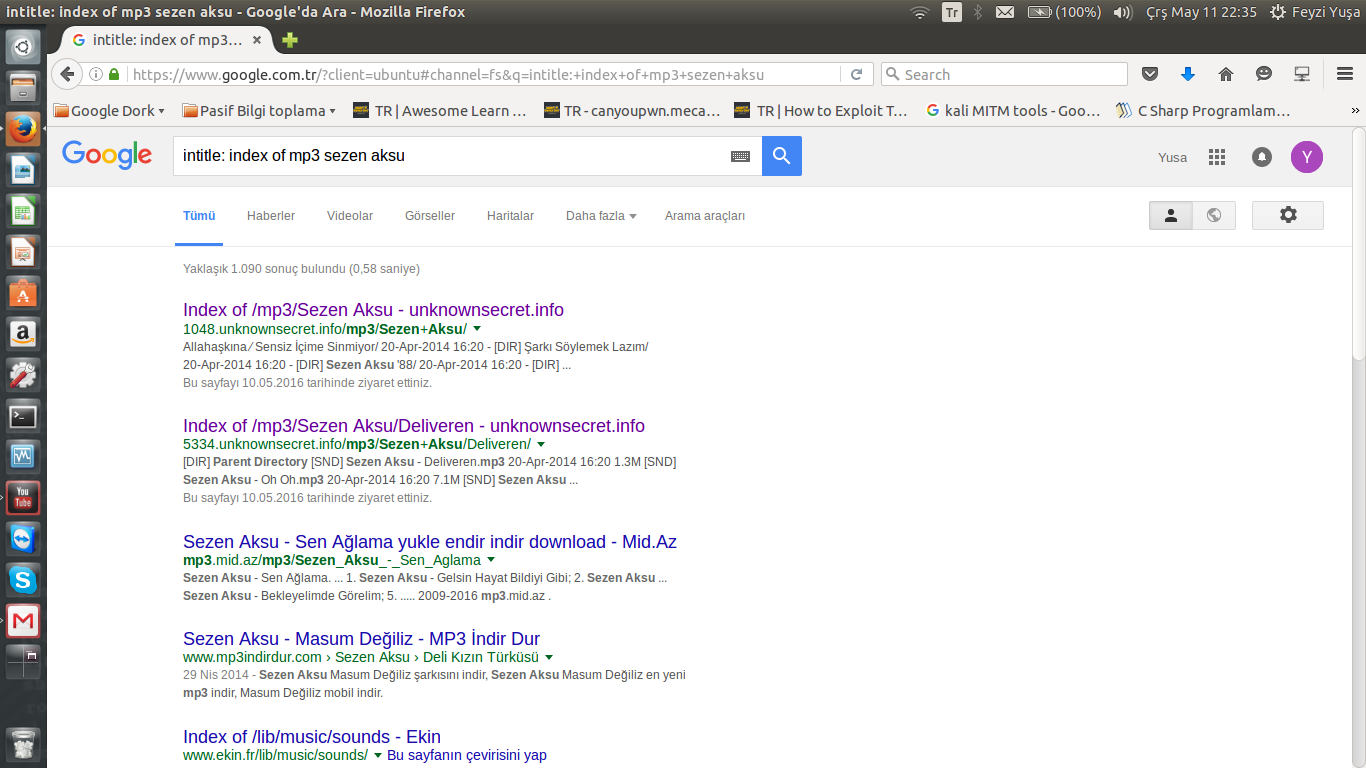Open Google notifications bell

(x=1262, y=157)
